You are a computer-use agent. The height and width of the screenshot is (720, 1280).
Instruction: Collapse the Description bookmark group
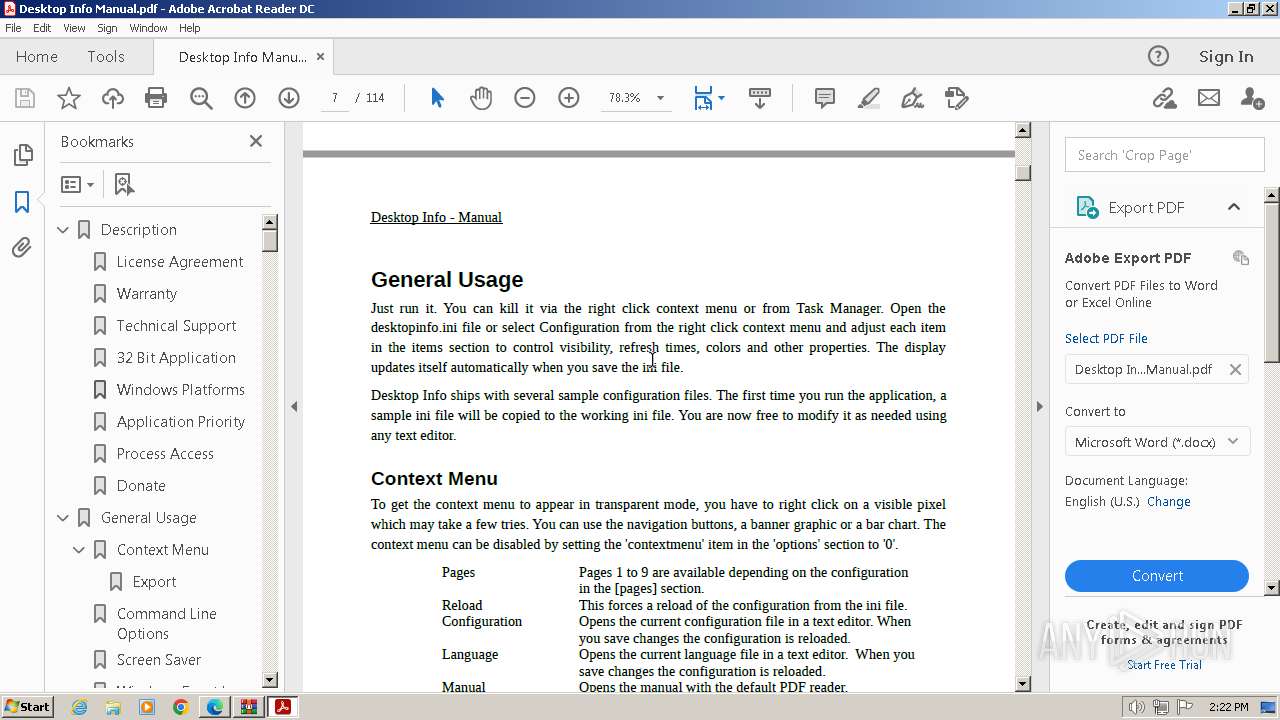[63, 230]
